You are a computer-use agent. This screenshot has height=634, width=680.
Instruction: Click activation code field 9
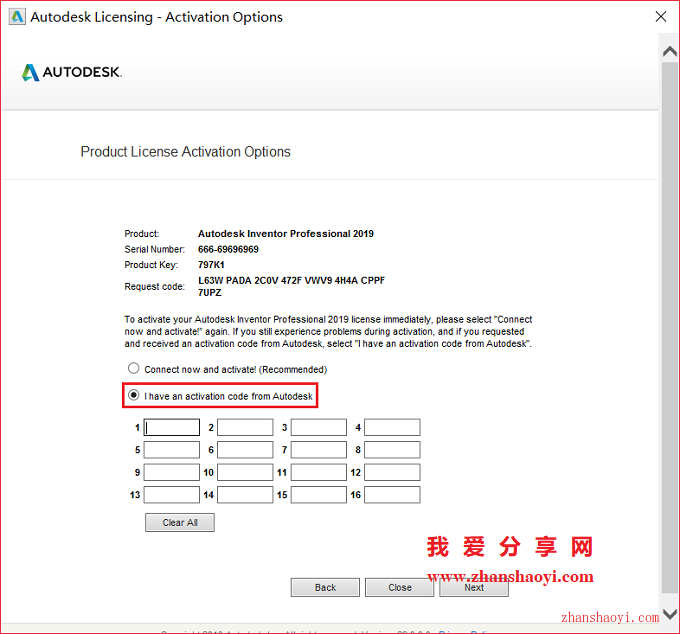172,472
